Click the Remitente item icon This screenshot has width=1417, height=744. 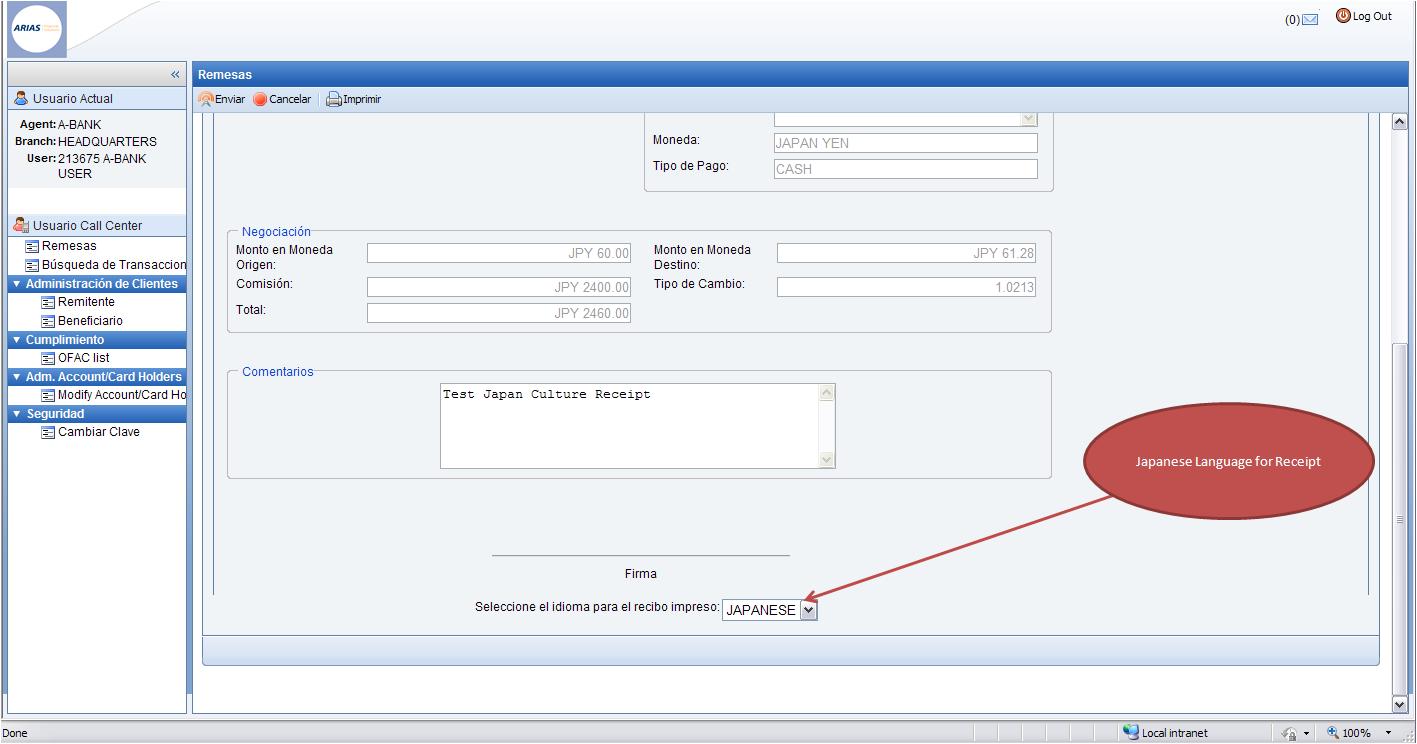pyautogui.click(x=48, y=302)
